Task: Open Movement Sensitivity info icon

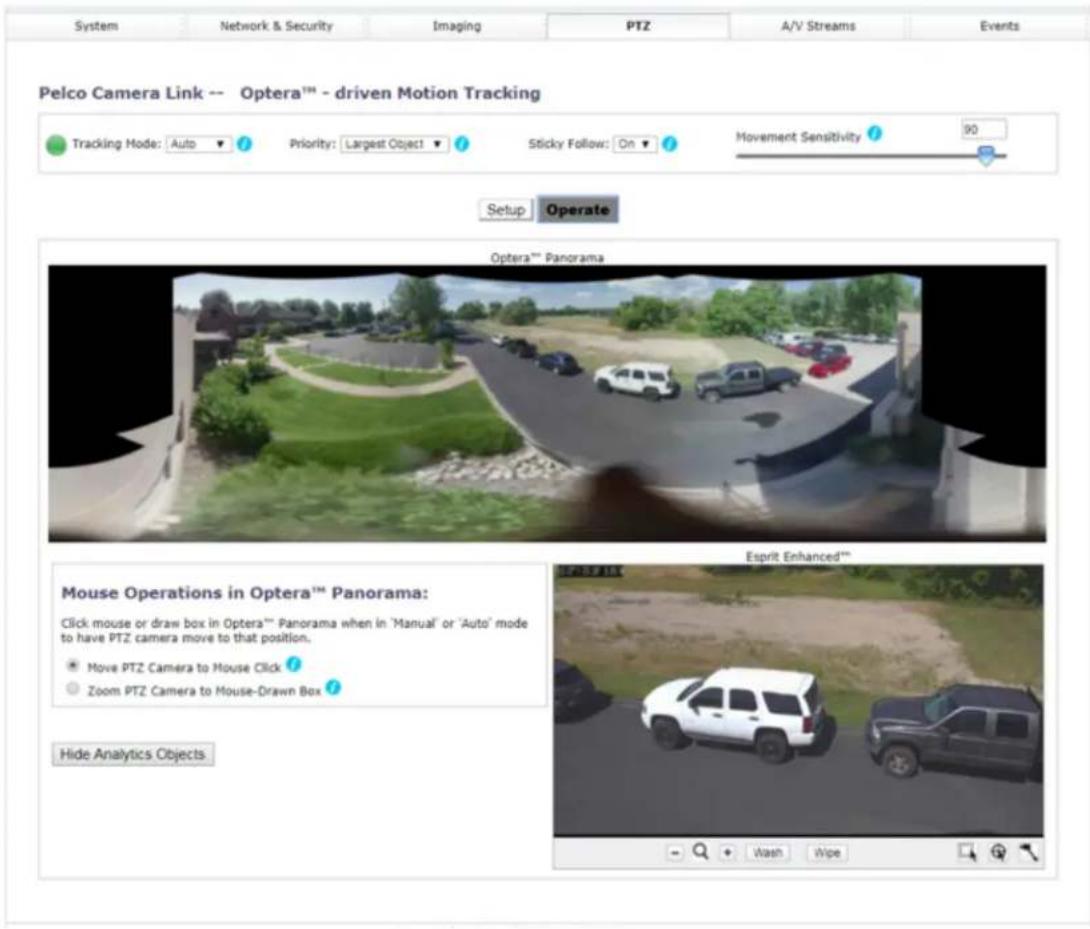Action: [x=875, y=134]
